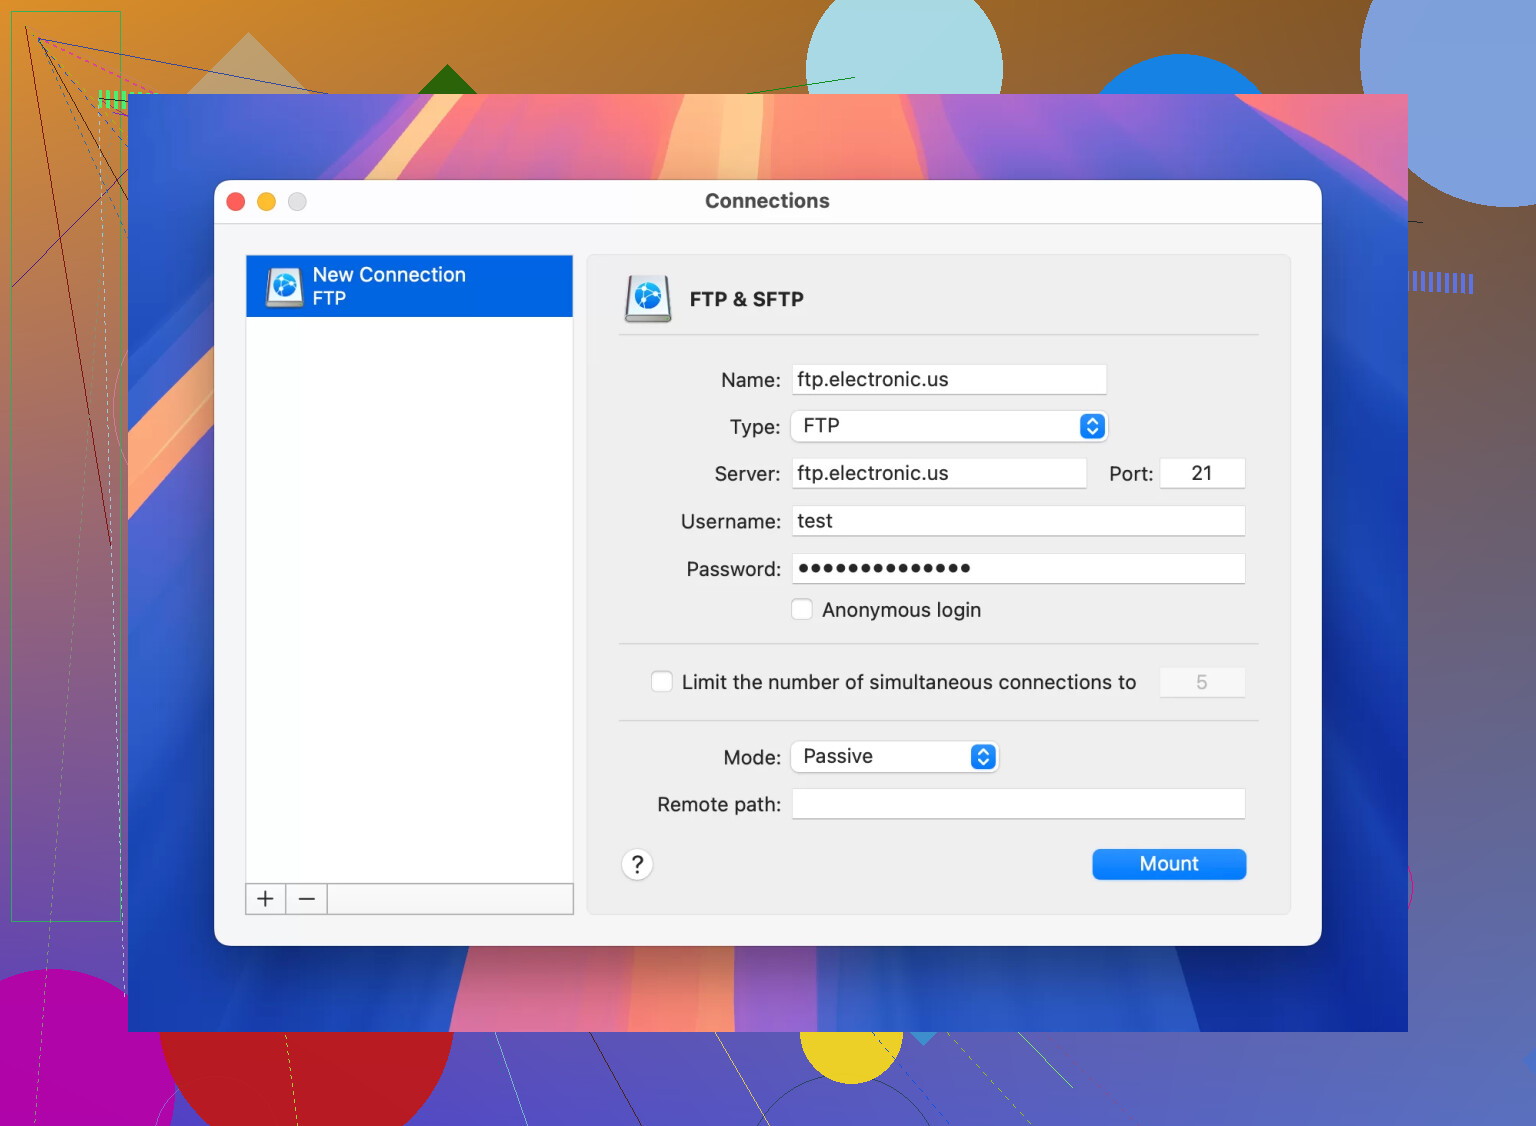The height and width of the screenshot is (1126, 1536).
Task: Click the Server address field
Action: [938, 474]
